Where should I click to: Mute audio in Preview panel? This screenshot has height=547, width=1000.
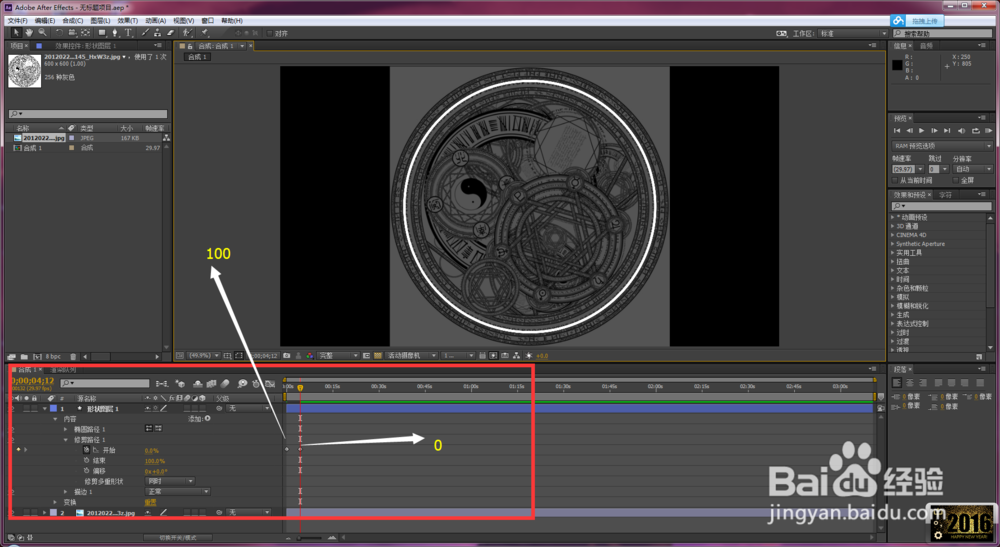(x=962, y=131)
